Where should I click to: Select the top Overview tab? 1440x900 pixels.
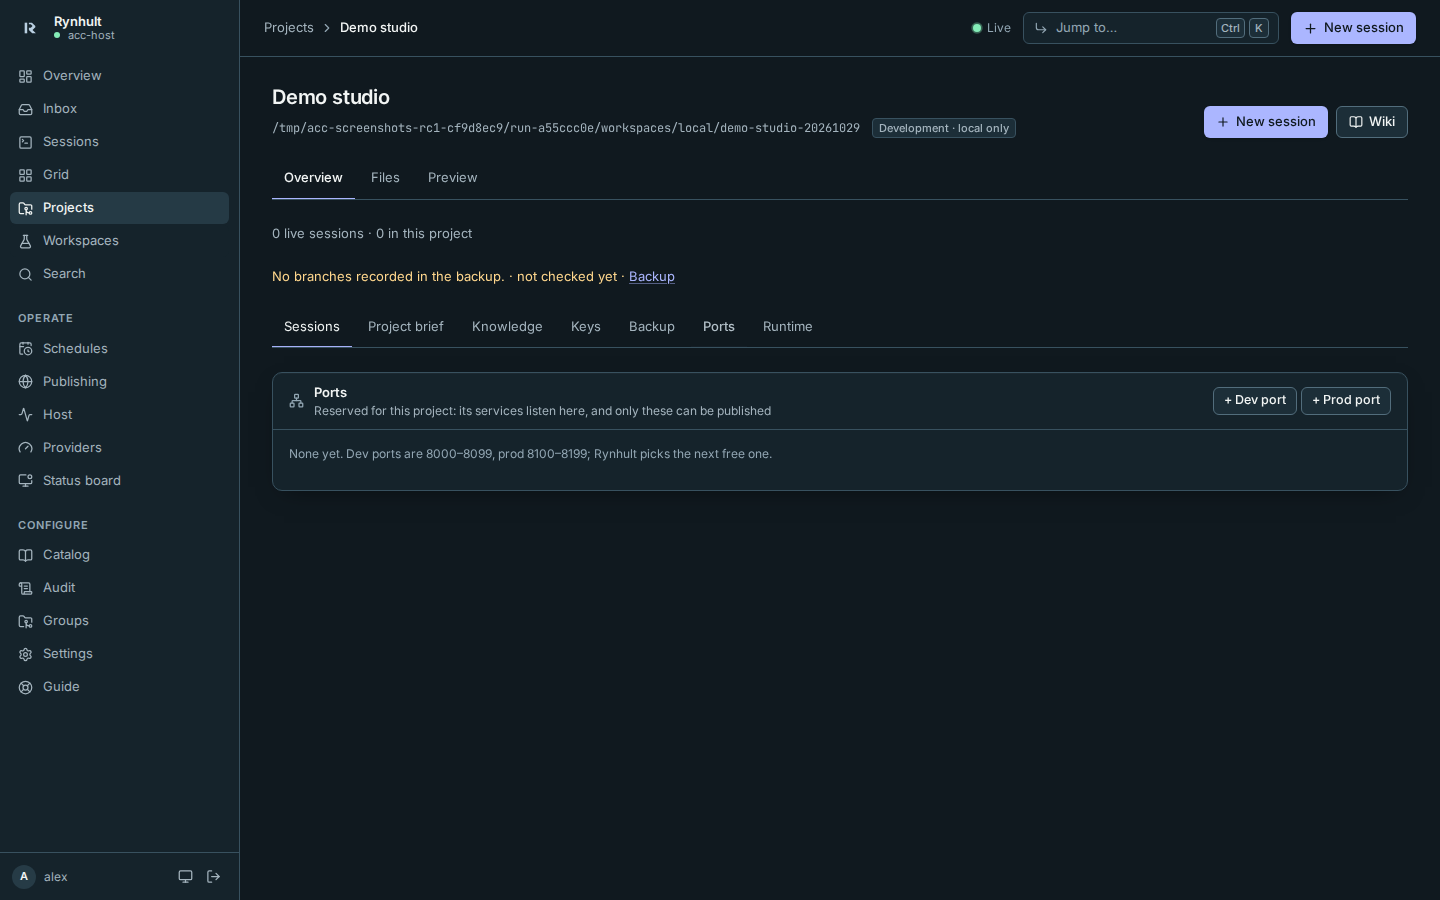313,178
